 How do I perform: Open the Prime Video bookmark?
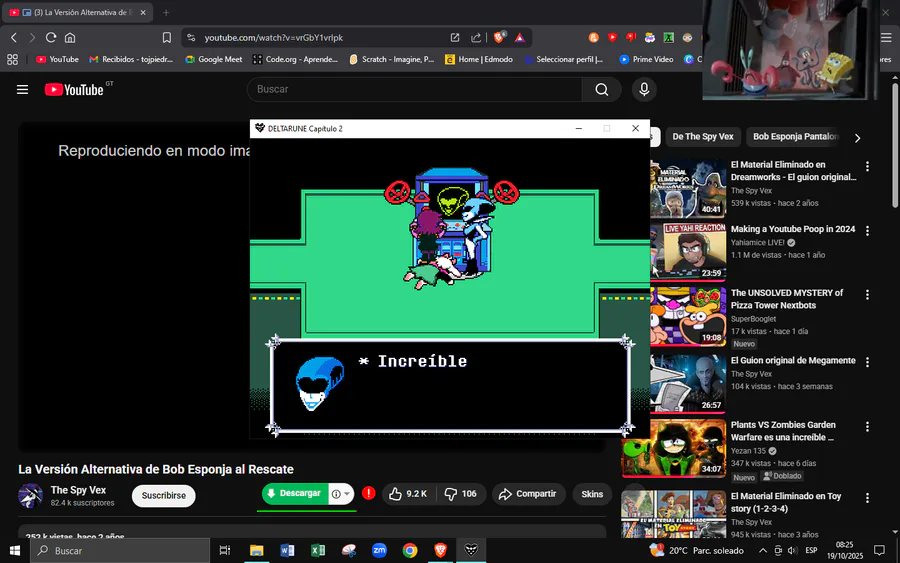point(646,59)
